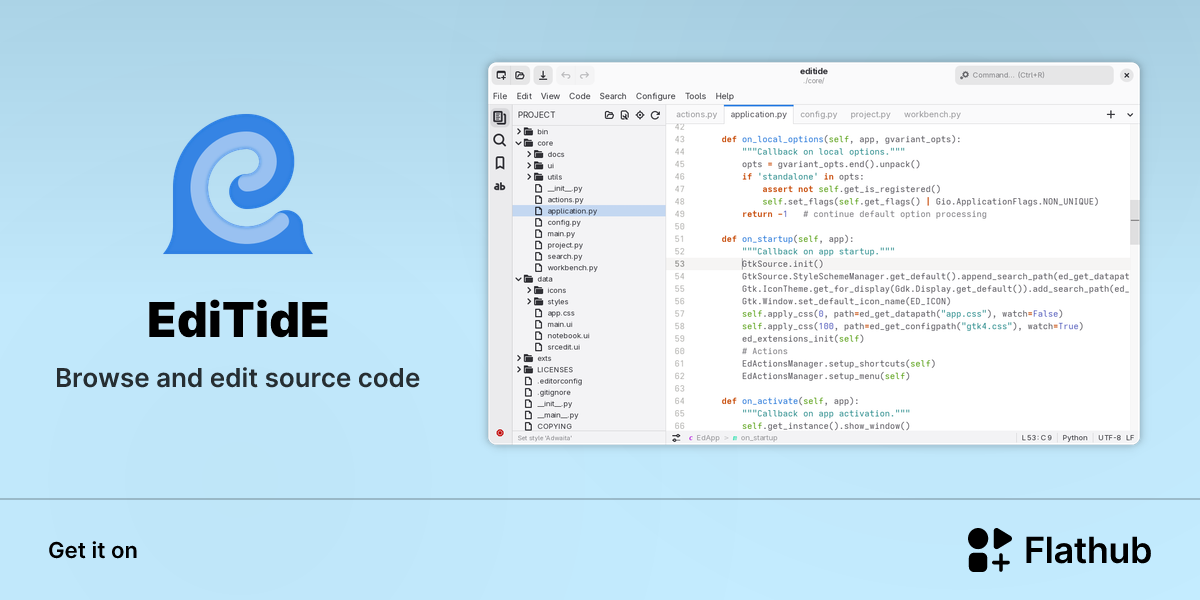
Task: Click the new window icon in header
Action: click(501, 75)
